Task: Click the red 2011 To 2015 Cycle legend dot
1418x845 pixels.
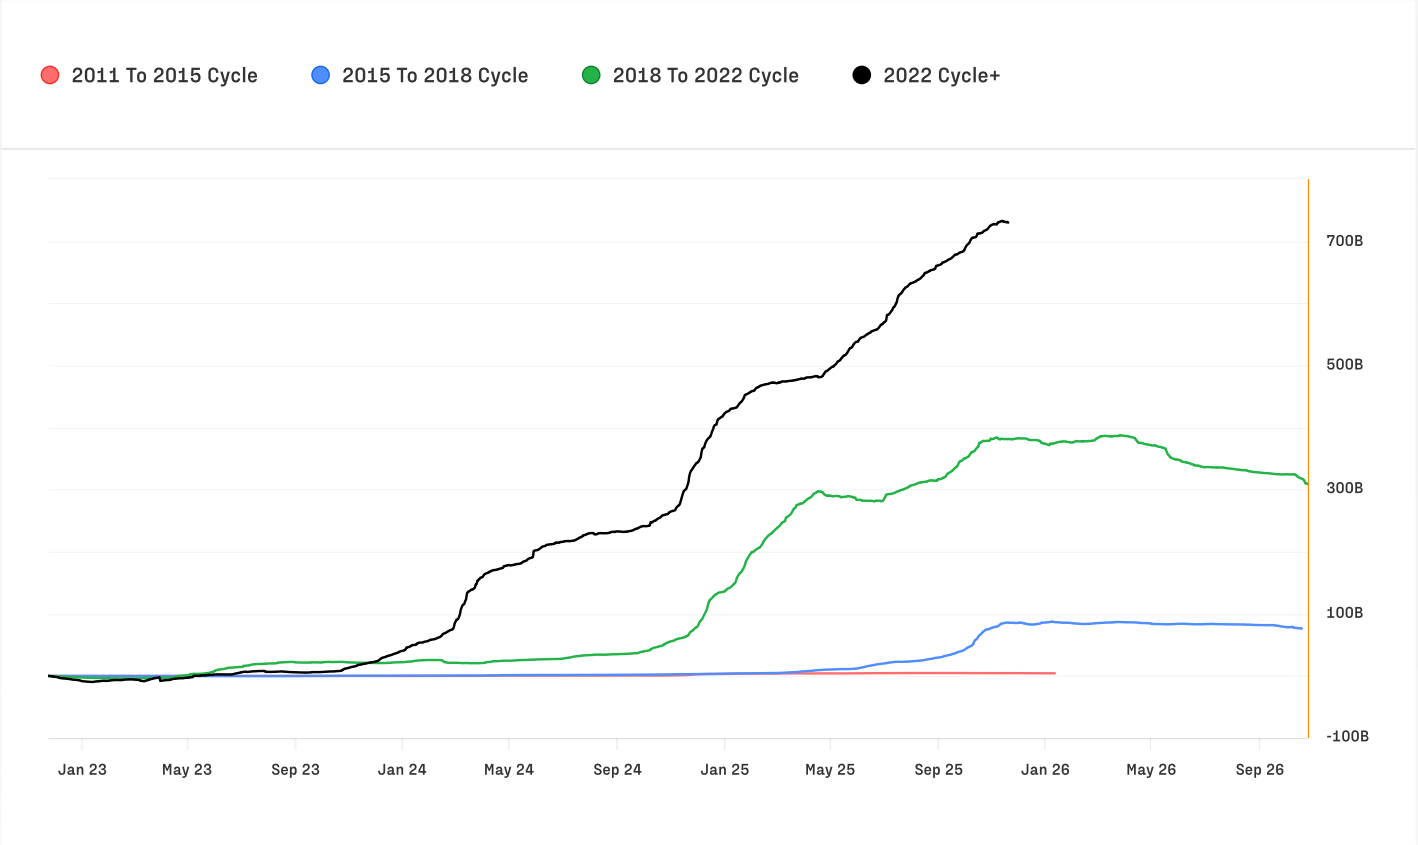Action: coord(50,75)
